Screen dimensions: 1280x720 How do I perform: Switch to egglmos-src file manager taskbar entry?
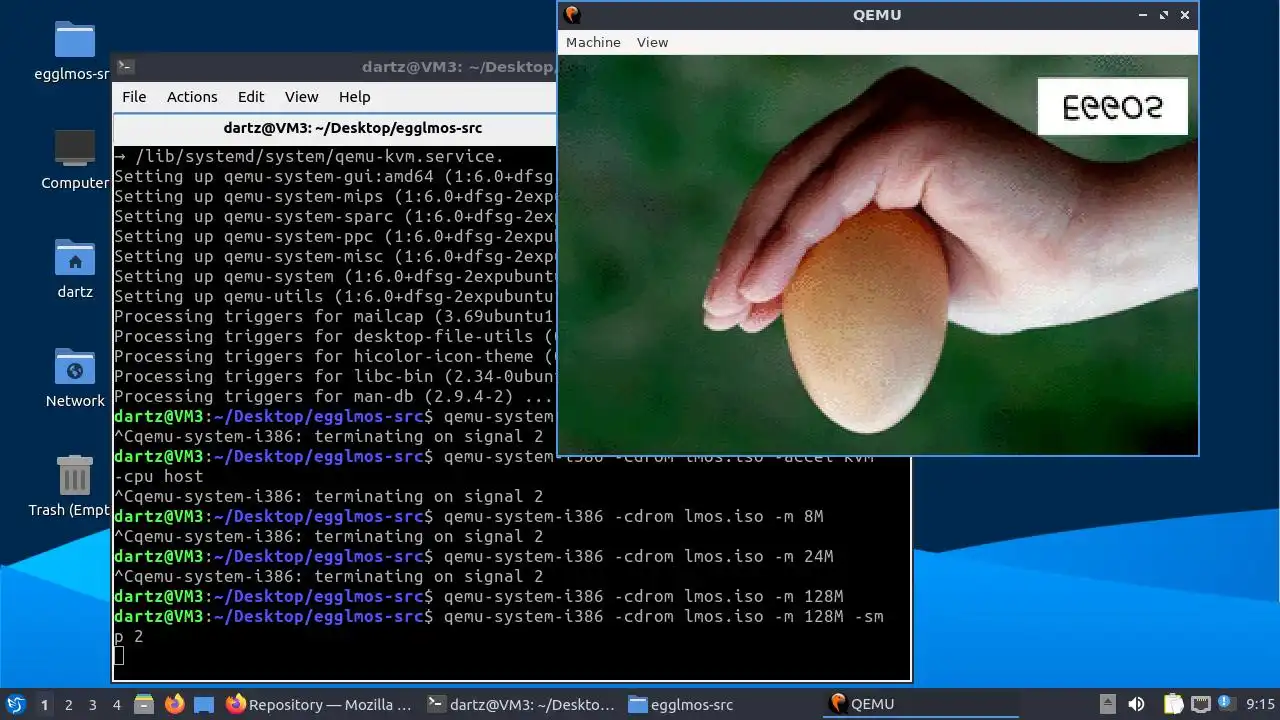click(x=721, y=705)
